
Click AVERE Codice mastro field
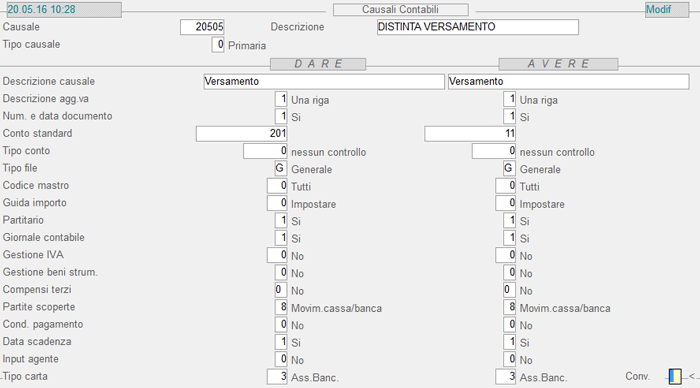506,186
